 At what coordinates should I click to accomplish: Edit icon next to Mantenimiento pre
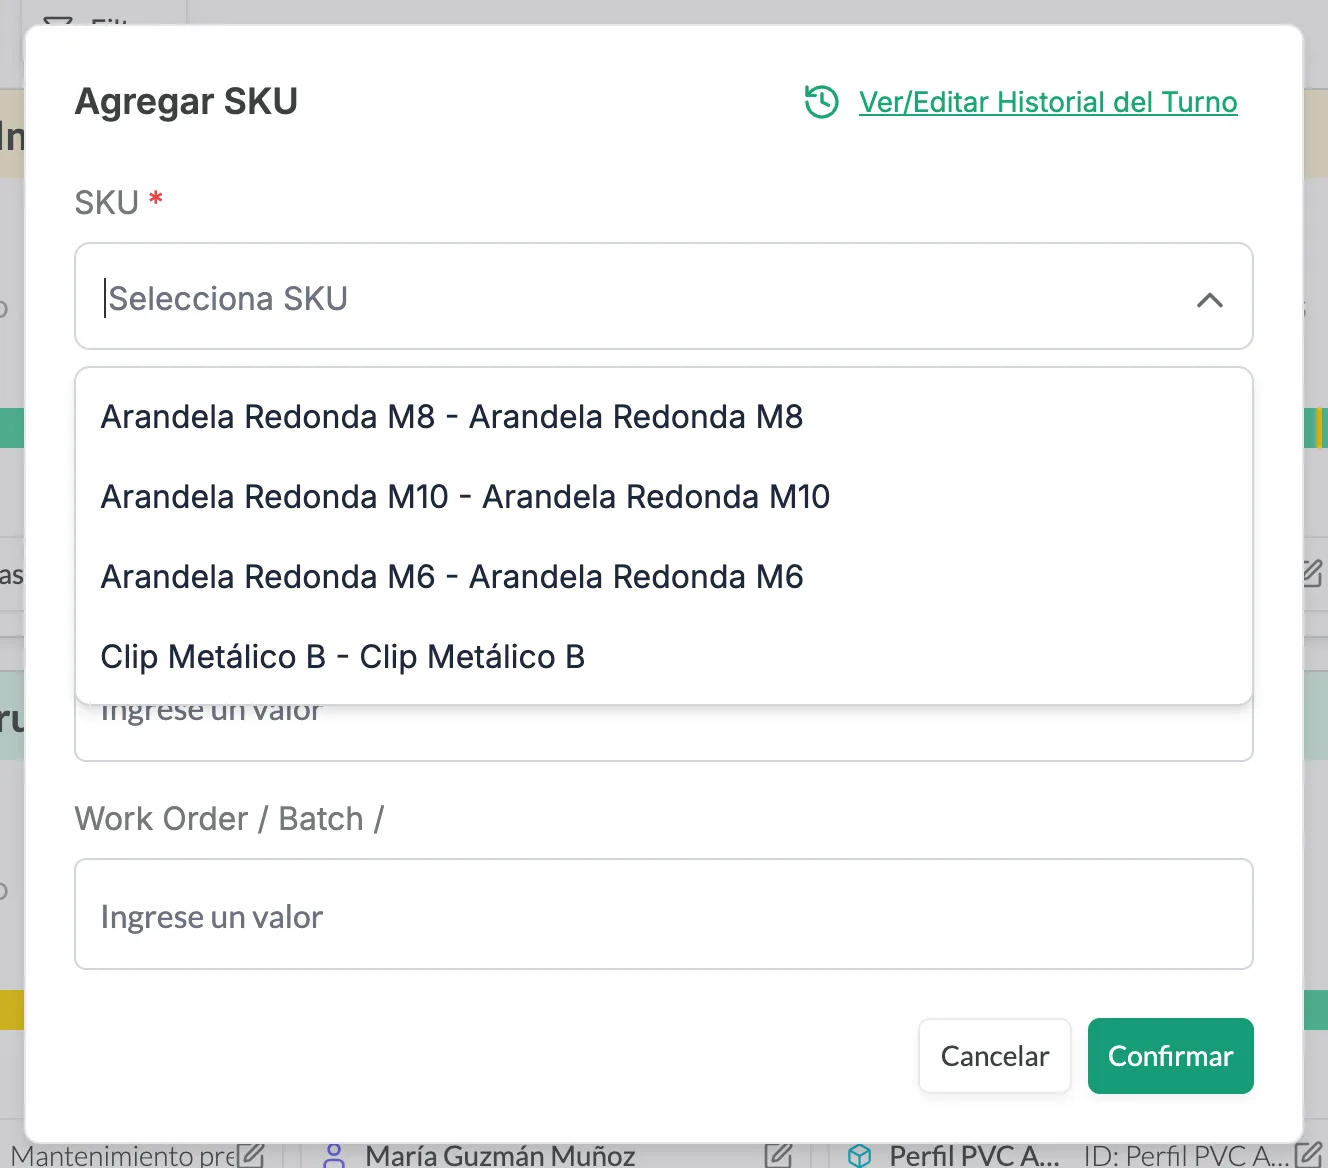pyautogui.click(x=251, y=1155)
